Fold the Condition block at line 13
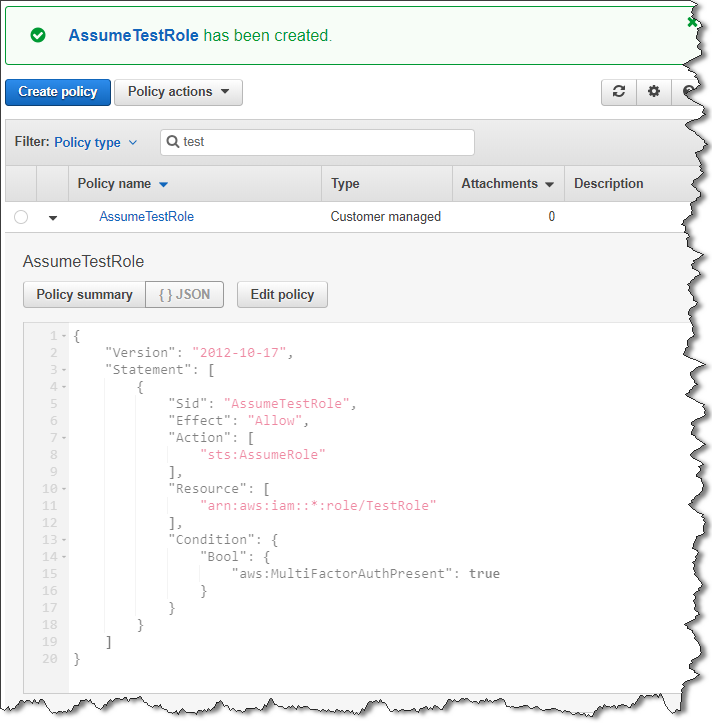Image resolution: width=712 pixels, height=725 pixels. point(64,540)
